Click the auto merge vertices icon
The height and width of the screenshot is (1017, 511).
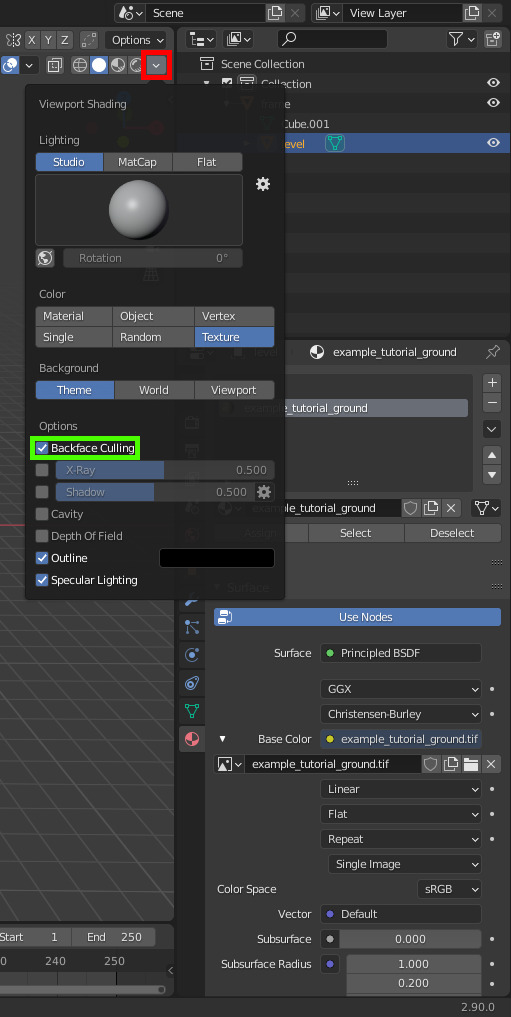pos(88,40)
